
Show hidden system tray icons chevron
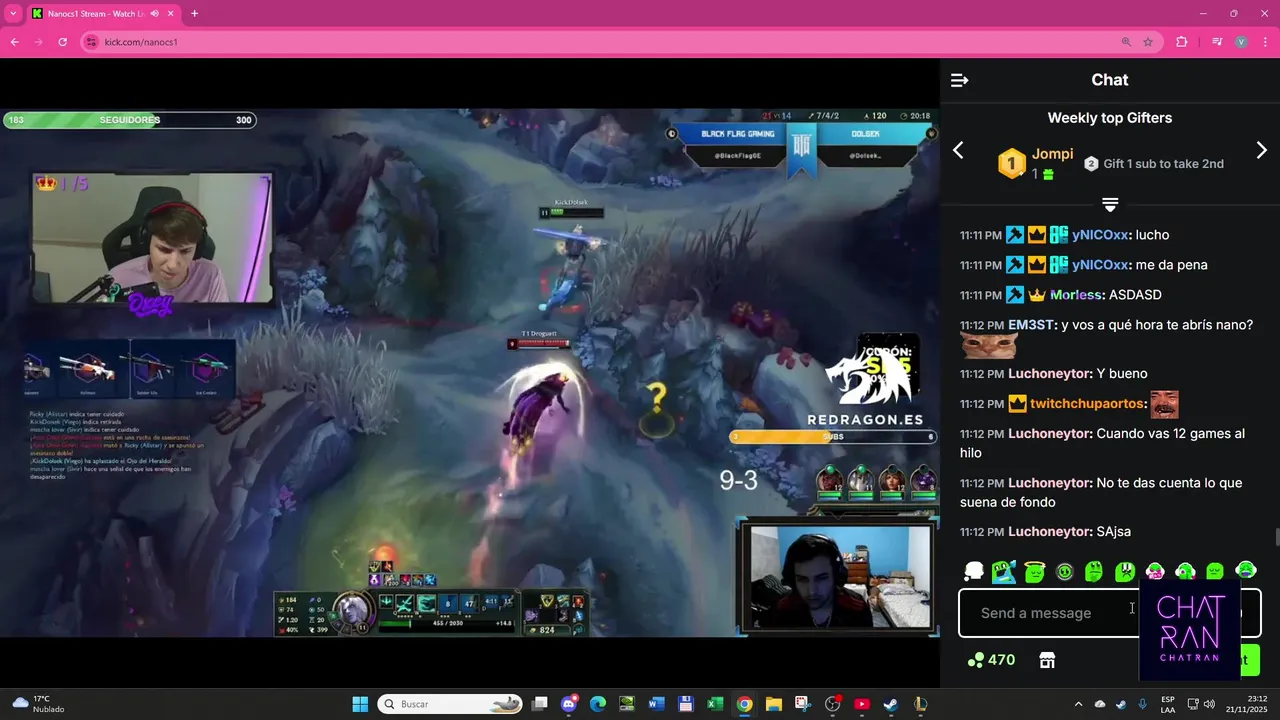[x=1078, y=704]
